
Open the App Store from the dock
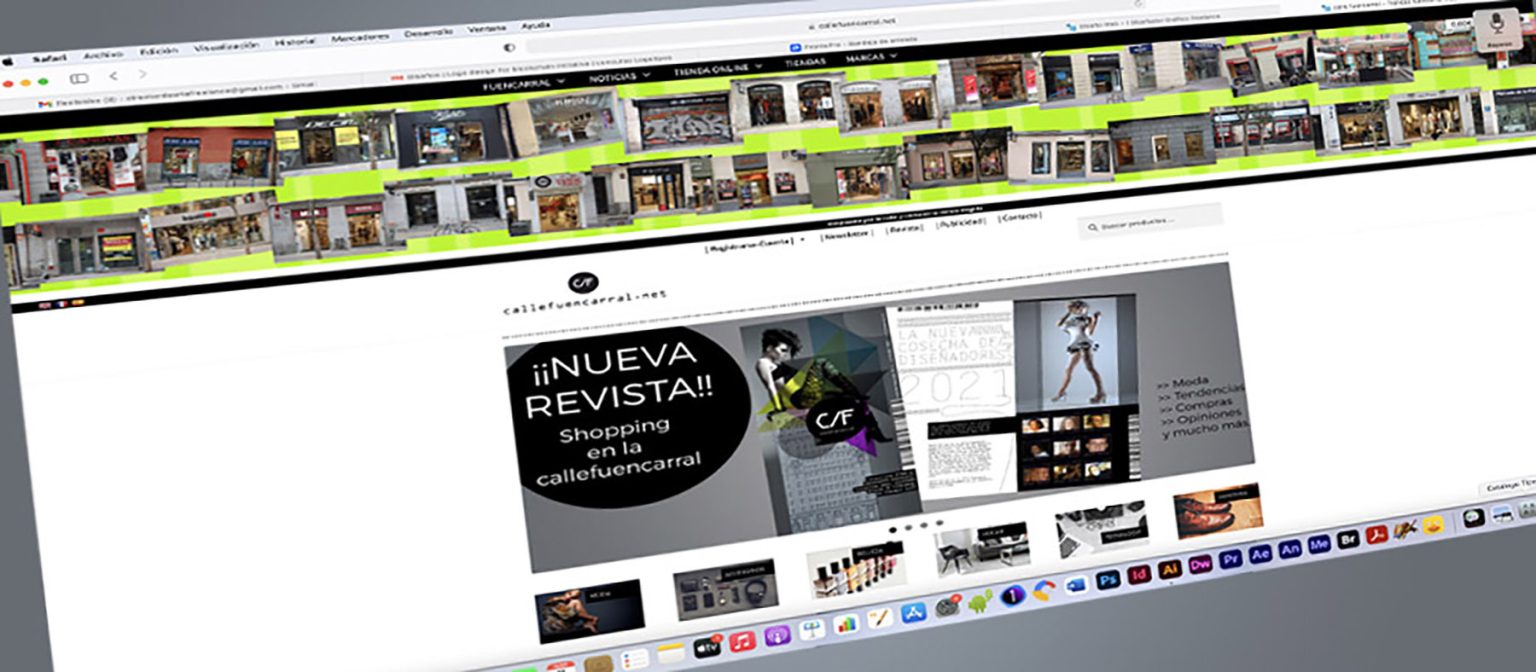913,612
